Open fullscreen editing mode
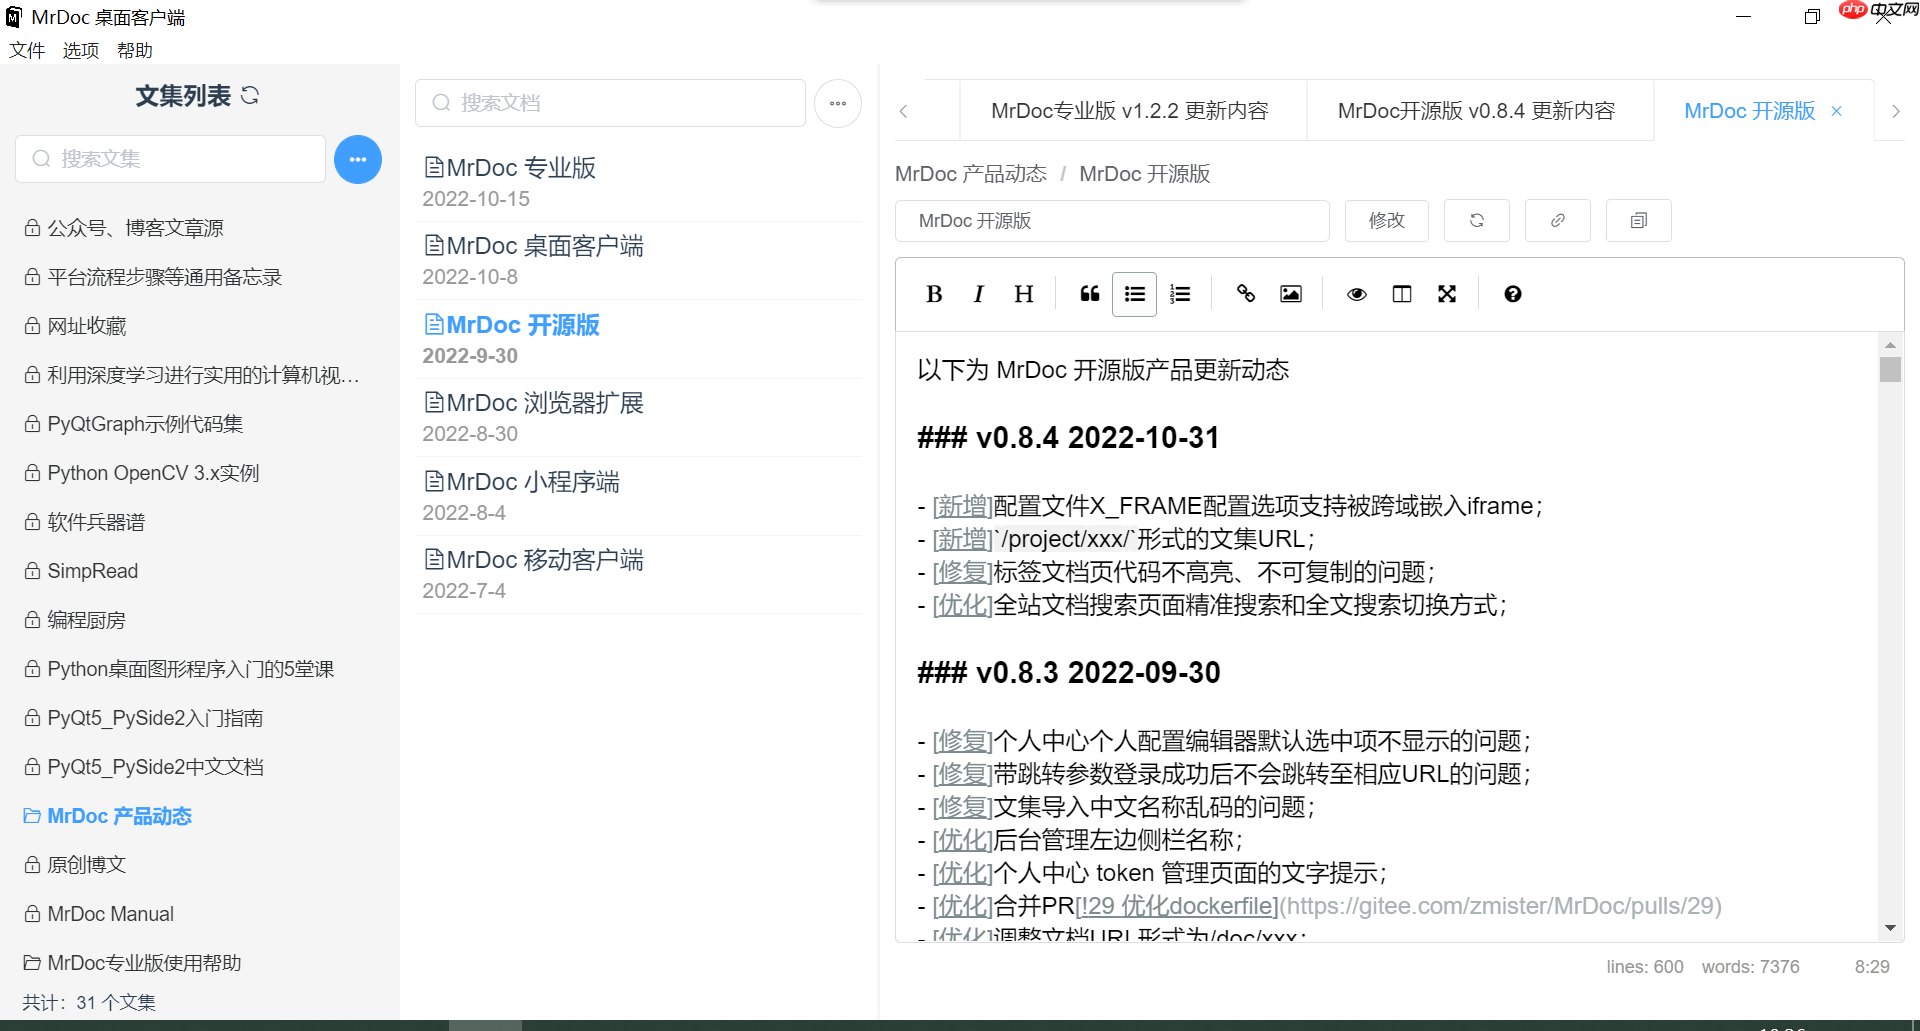This screenshot has width=1920, height=1031. pyautogui.click(x=1447, y=294)
